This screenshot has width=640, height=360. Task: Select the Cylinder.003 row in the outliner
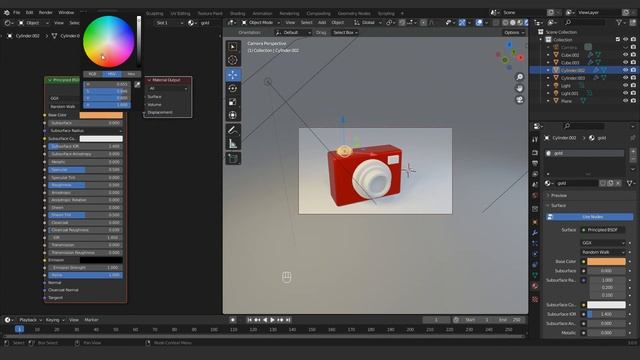click(584, 78)
